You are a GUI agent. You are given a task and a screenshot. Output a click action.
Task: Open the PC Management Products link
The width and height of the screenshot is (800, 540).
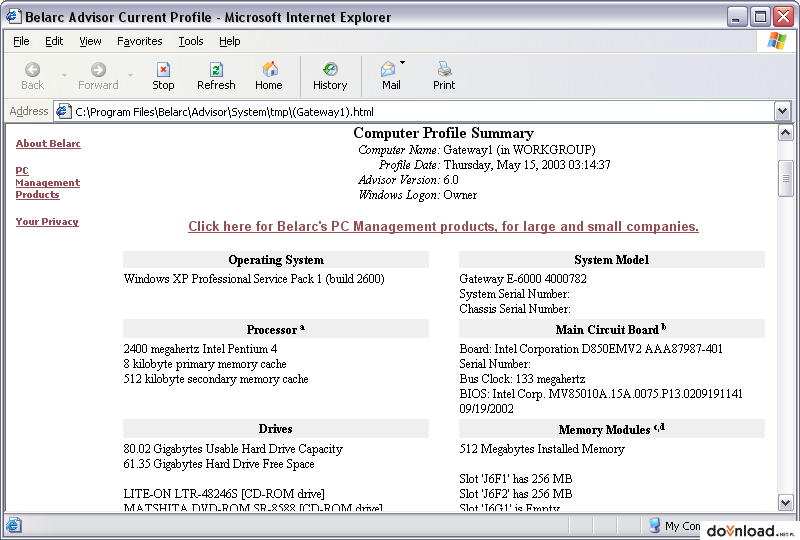[47, 182]
